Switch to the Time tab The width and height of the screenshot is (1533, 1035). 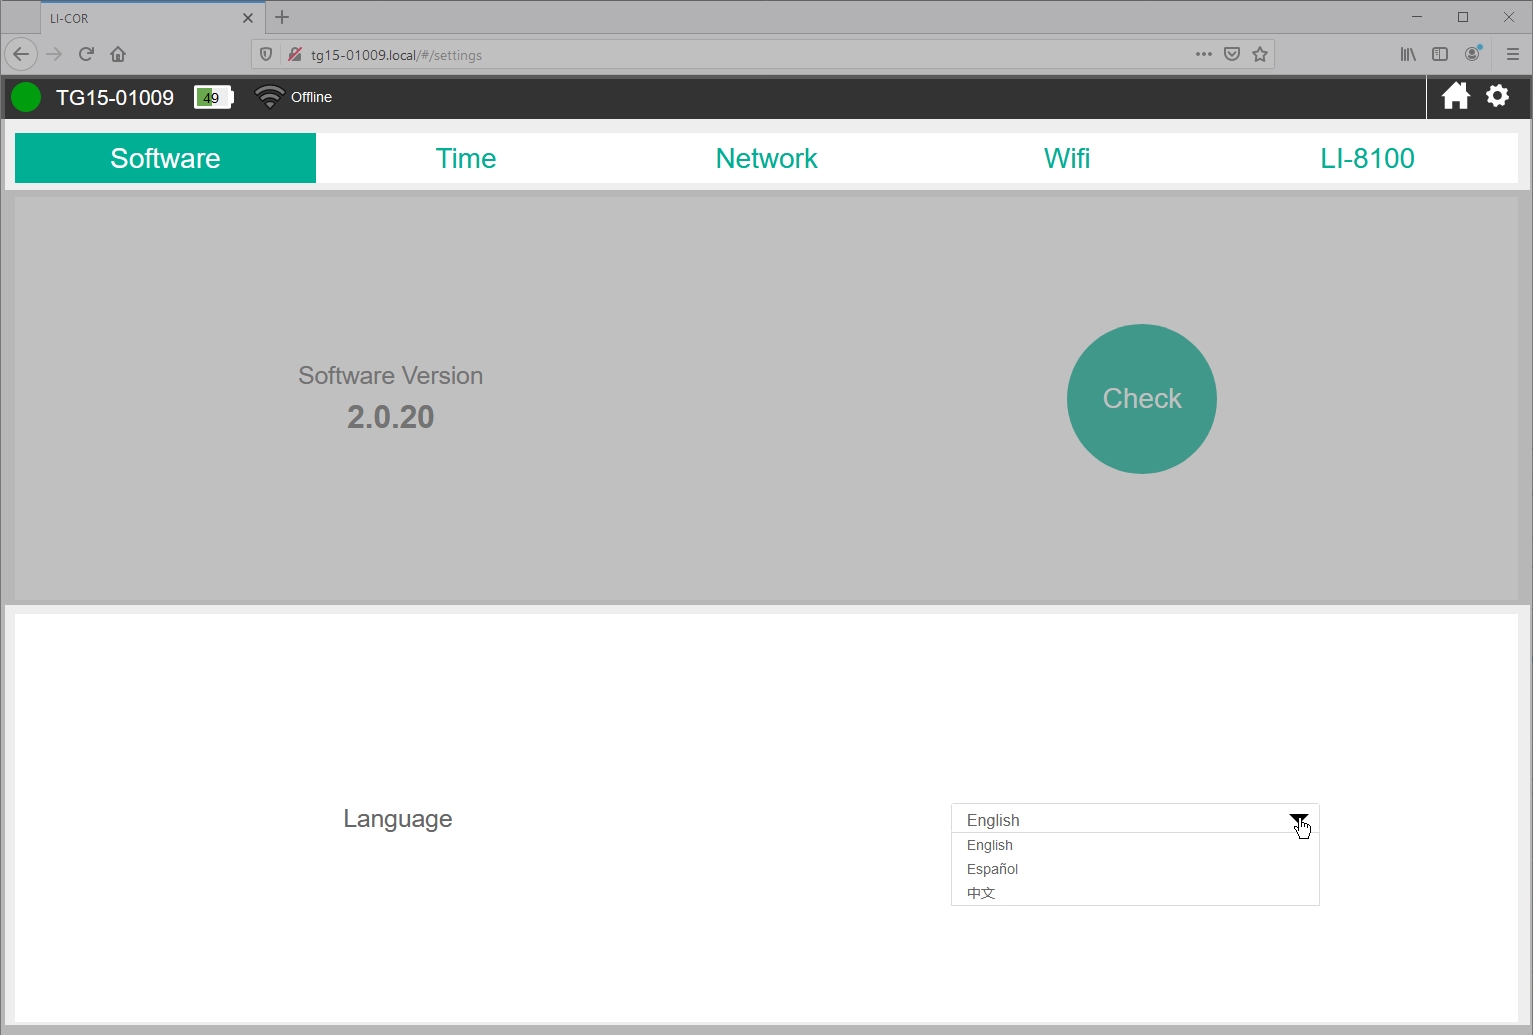click(x=466, y=158)
